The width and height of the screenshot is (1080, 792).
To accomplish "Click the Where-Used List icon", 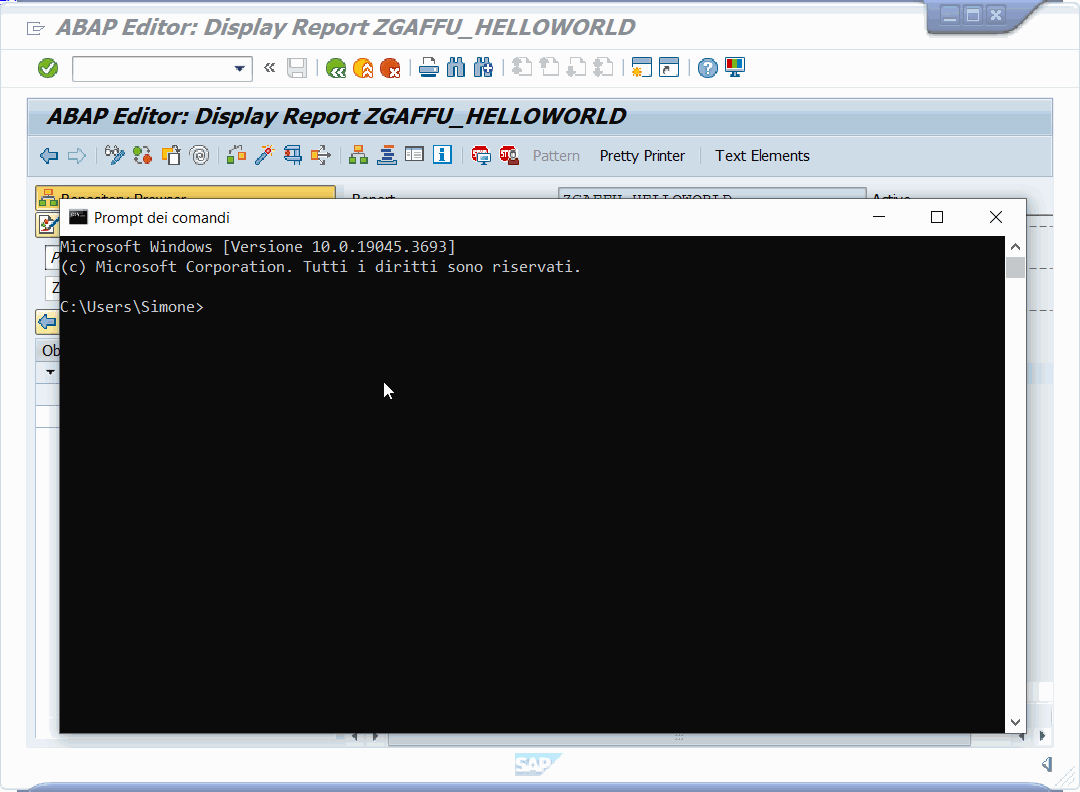I will [x=321, y=155].
